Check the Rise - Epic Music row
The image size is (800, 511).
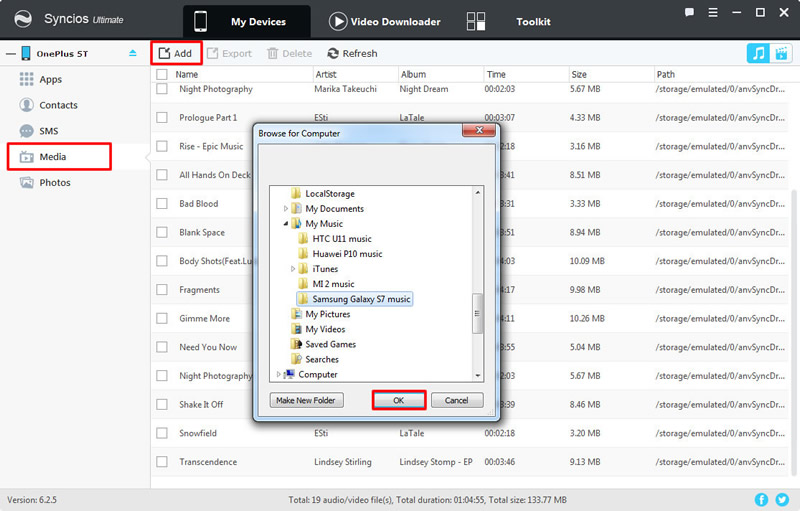162,146
